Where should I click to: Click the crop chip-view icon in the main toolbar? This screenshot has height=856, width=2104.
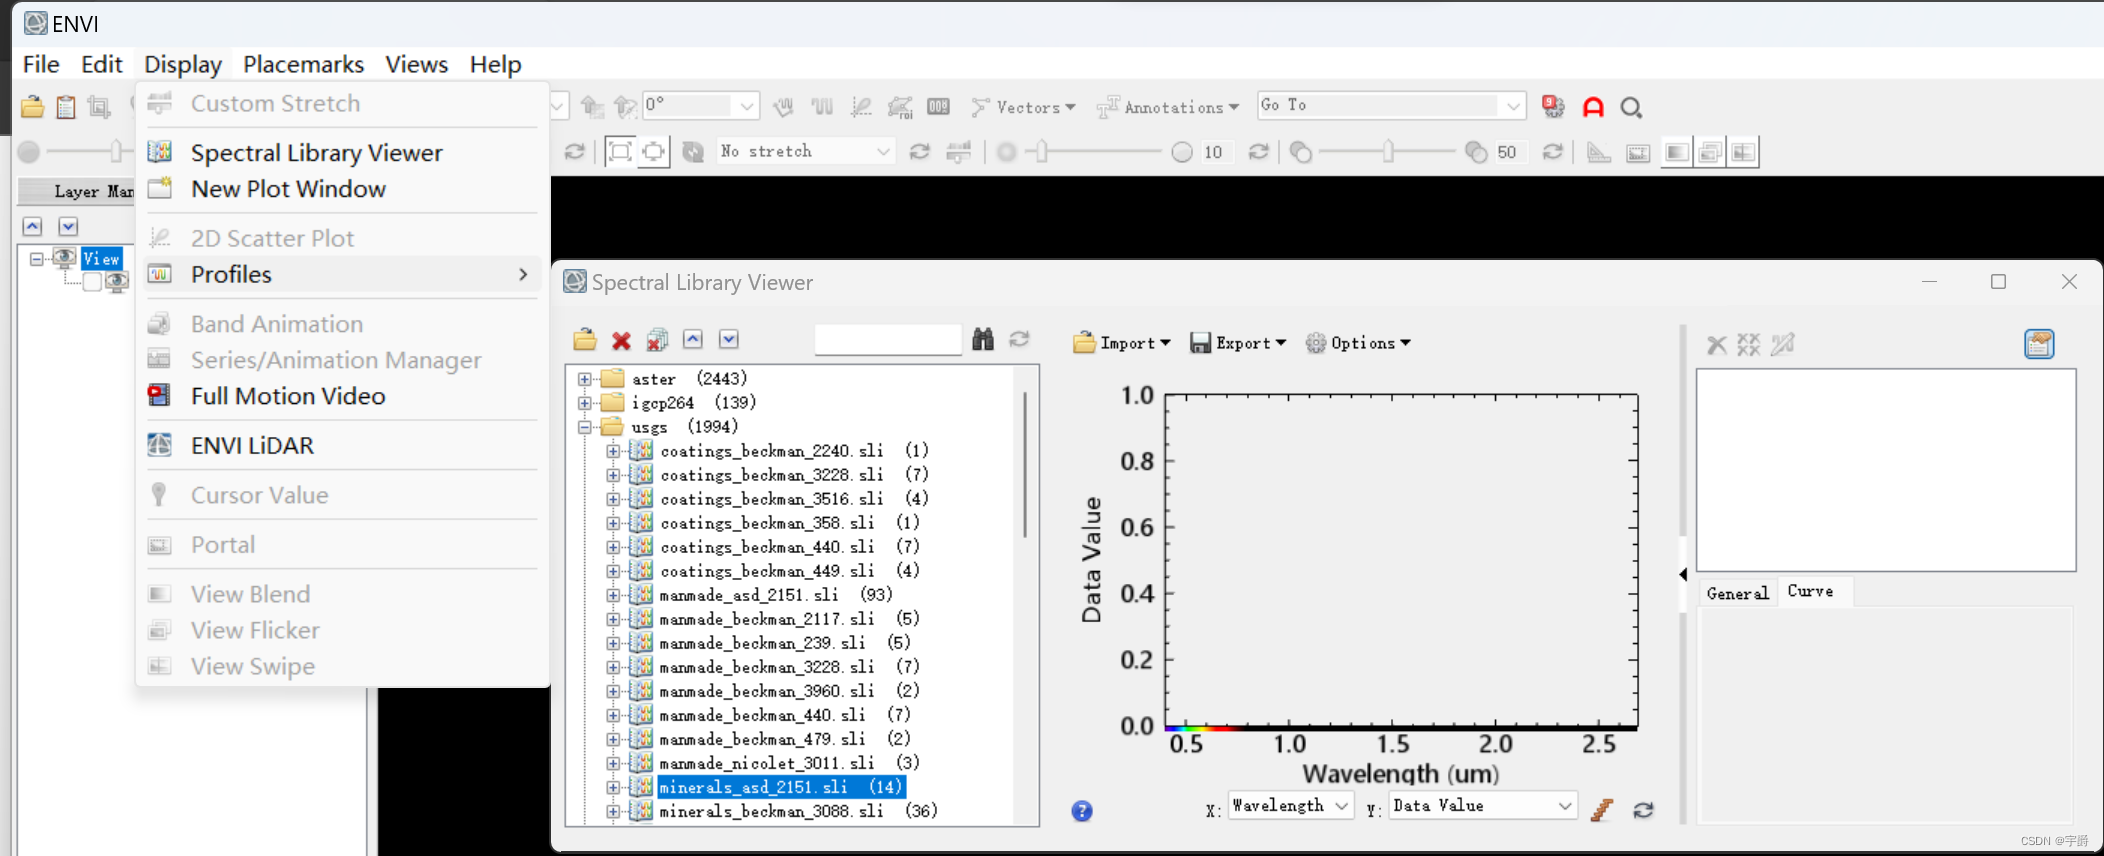99,107
